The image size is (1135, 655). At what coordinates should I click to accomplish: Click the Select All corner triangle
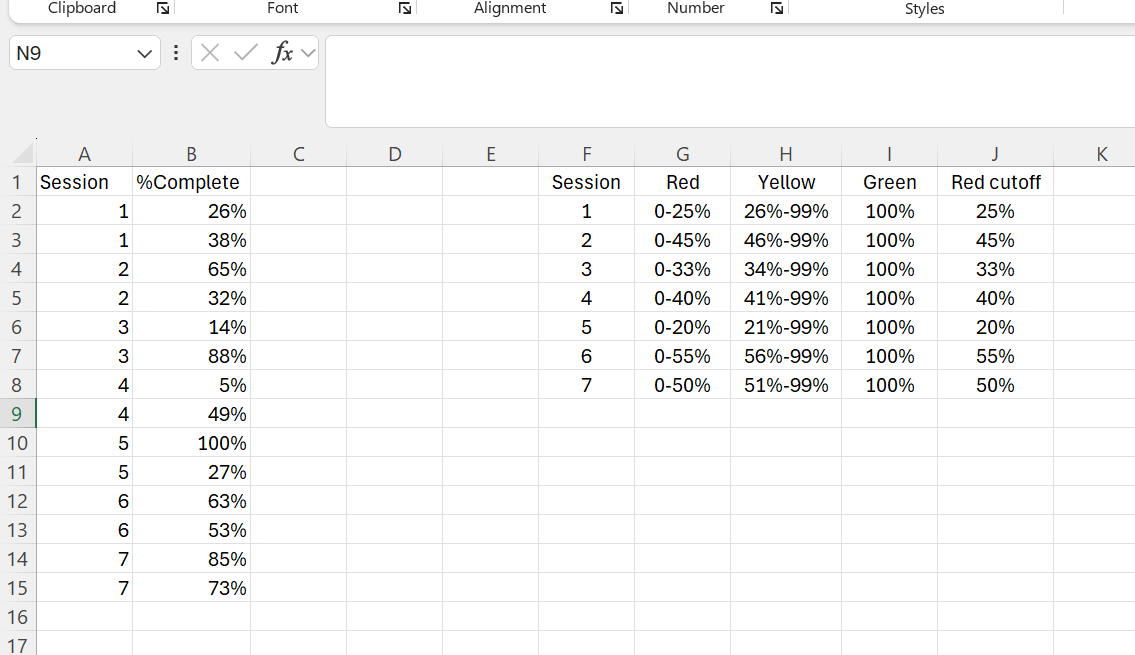coord(24,153)
